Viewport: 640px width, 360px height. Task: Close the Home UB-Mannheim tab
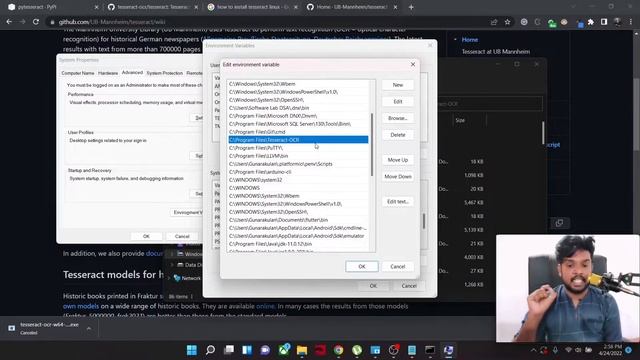395,7
